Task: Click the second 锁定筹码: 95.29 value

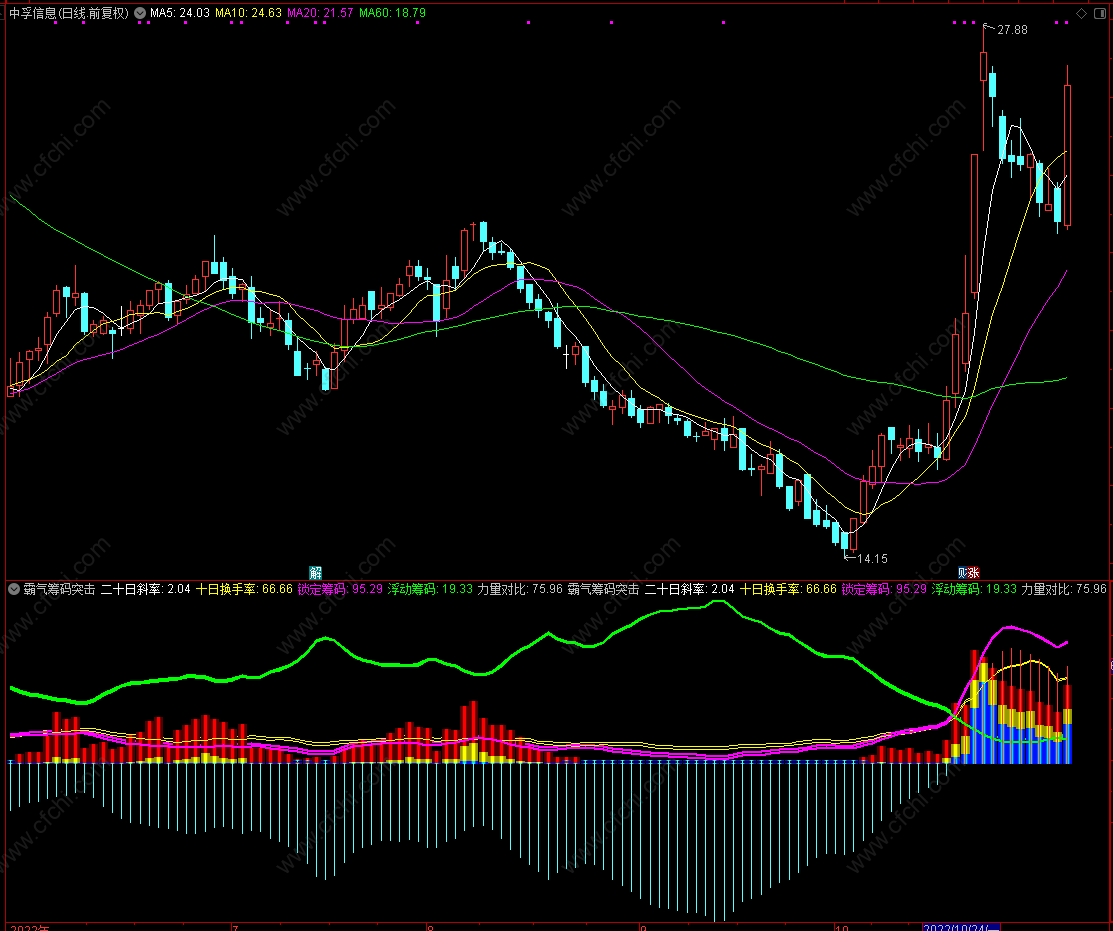Action: point(884,589)
